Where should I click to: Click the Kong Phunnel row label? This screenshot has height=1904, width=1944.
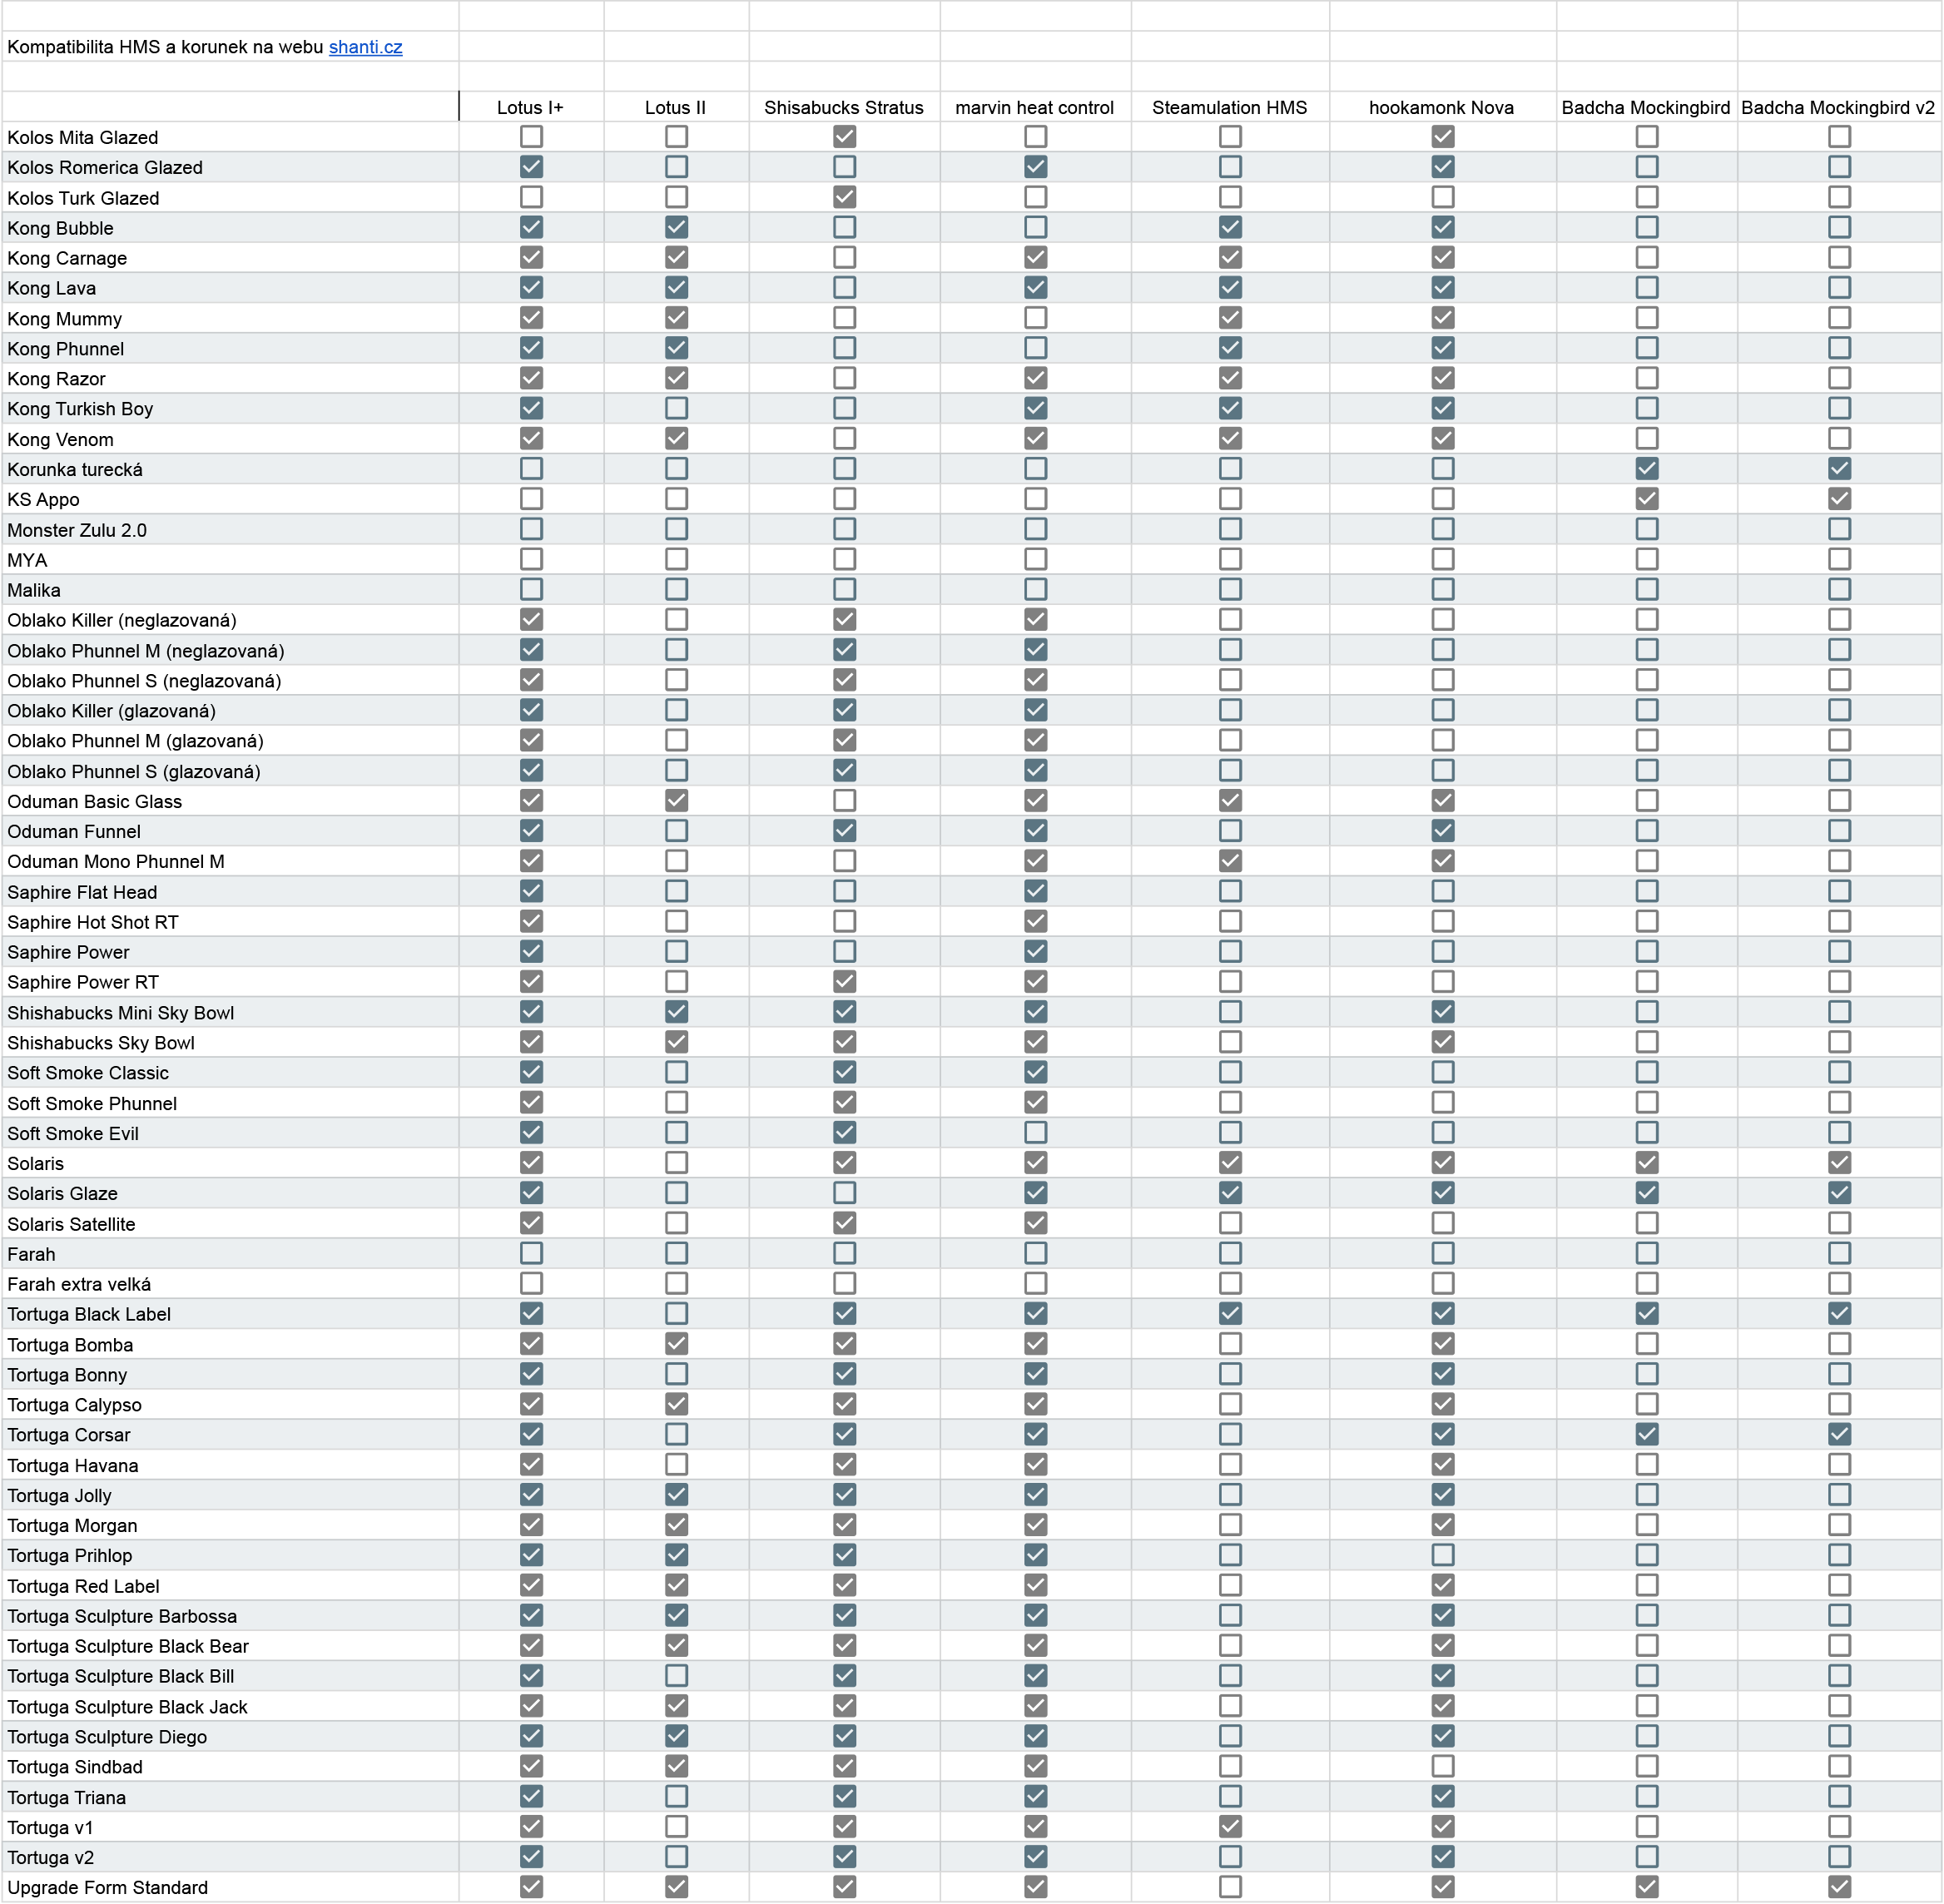coord(66,349)
